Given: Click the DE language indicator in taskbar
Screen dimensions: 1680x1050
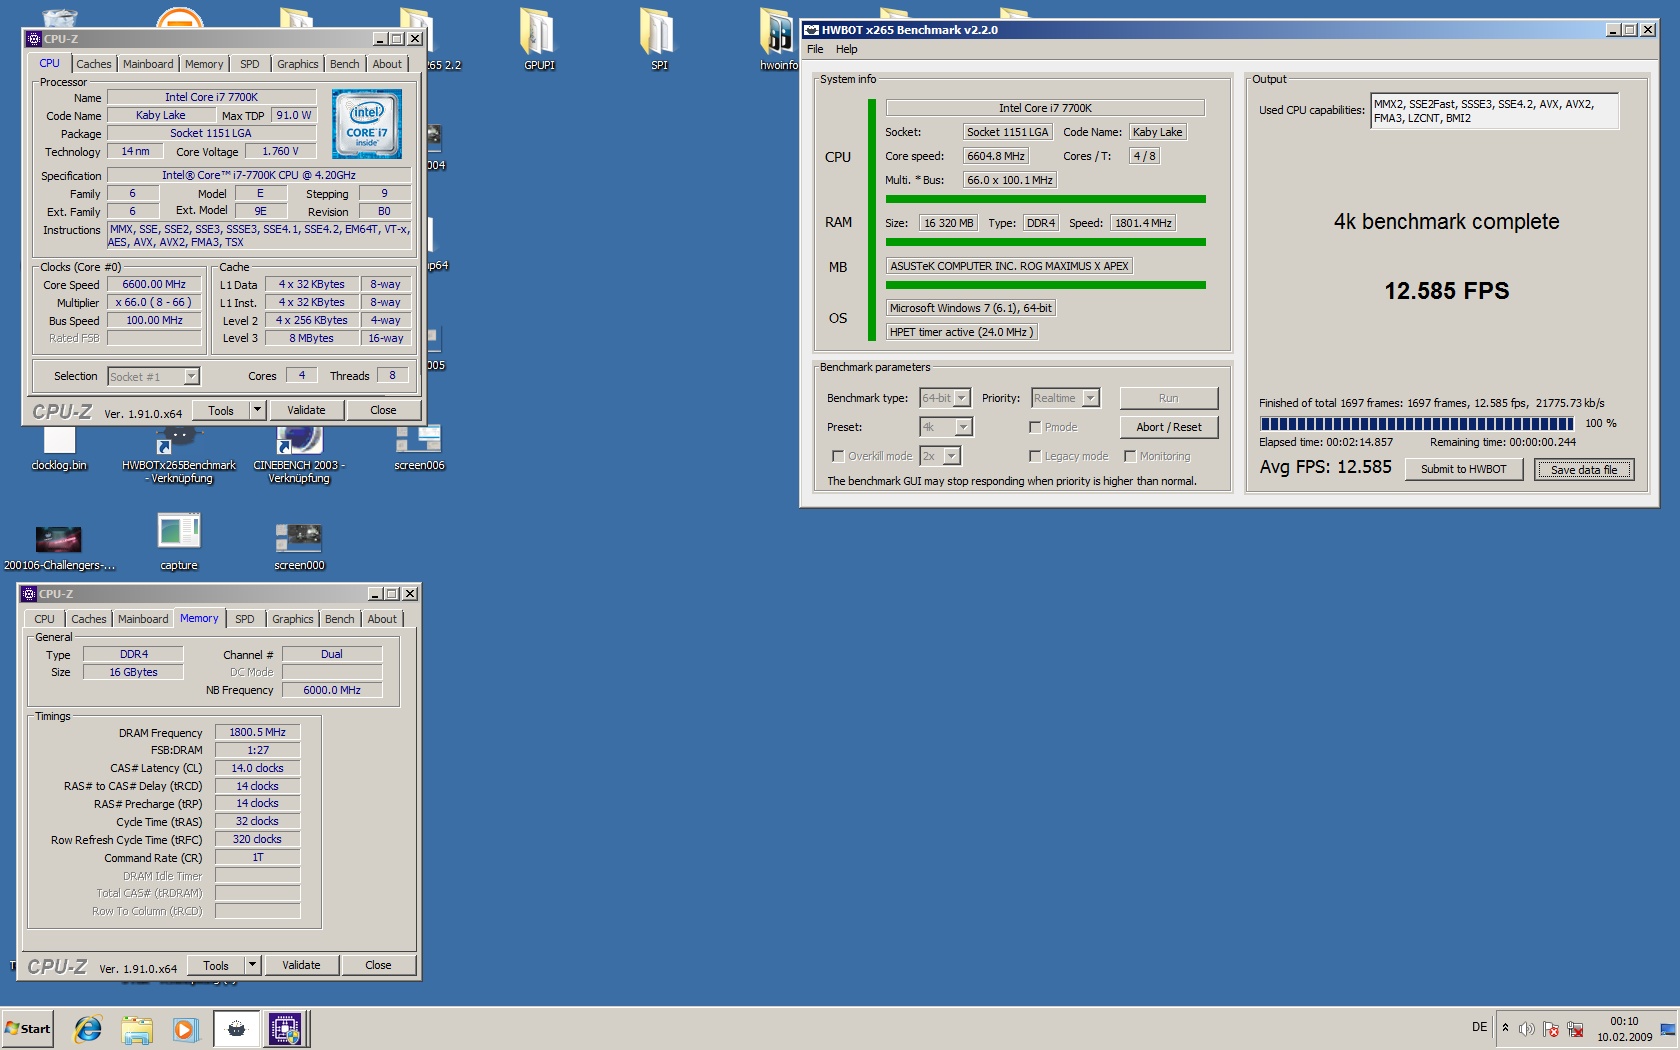Looking at the screenshot, I should click(1479, 1027).
